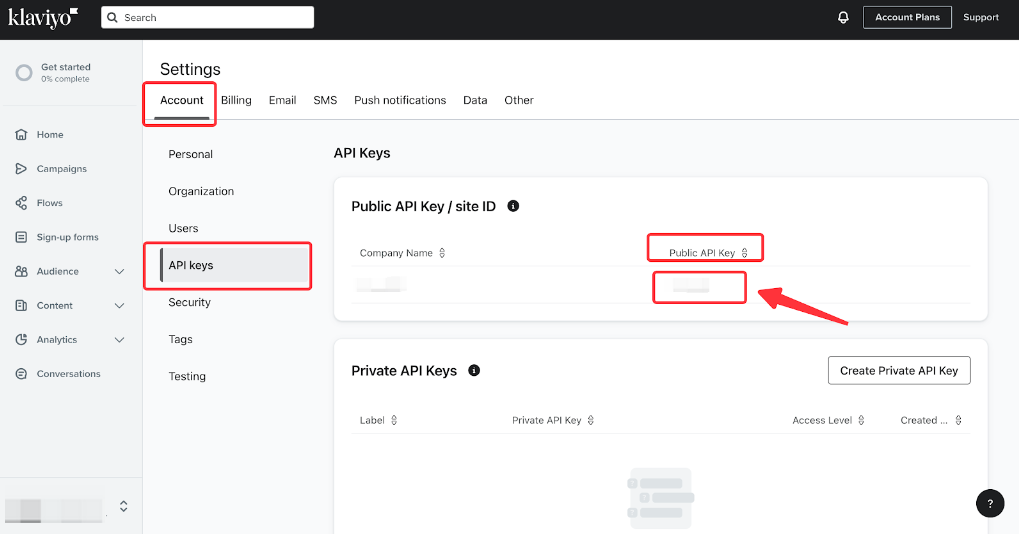1019x541 pixels.
Task: Open the account switcher arrows
Action: click(123, 506)
